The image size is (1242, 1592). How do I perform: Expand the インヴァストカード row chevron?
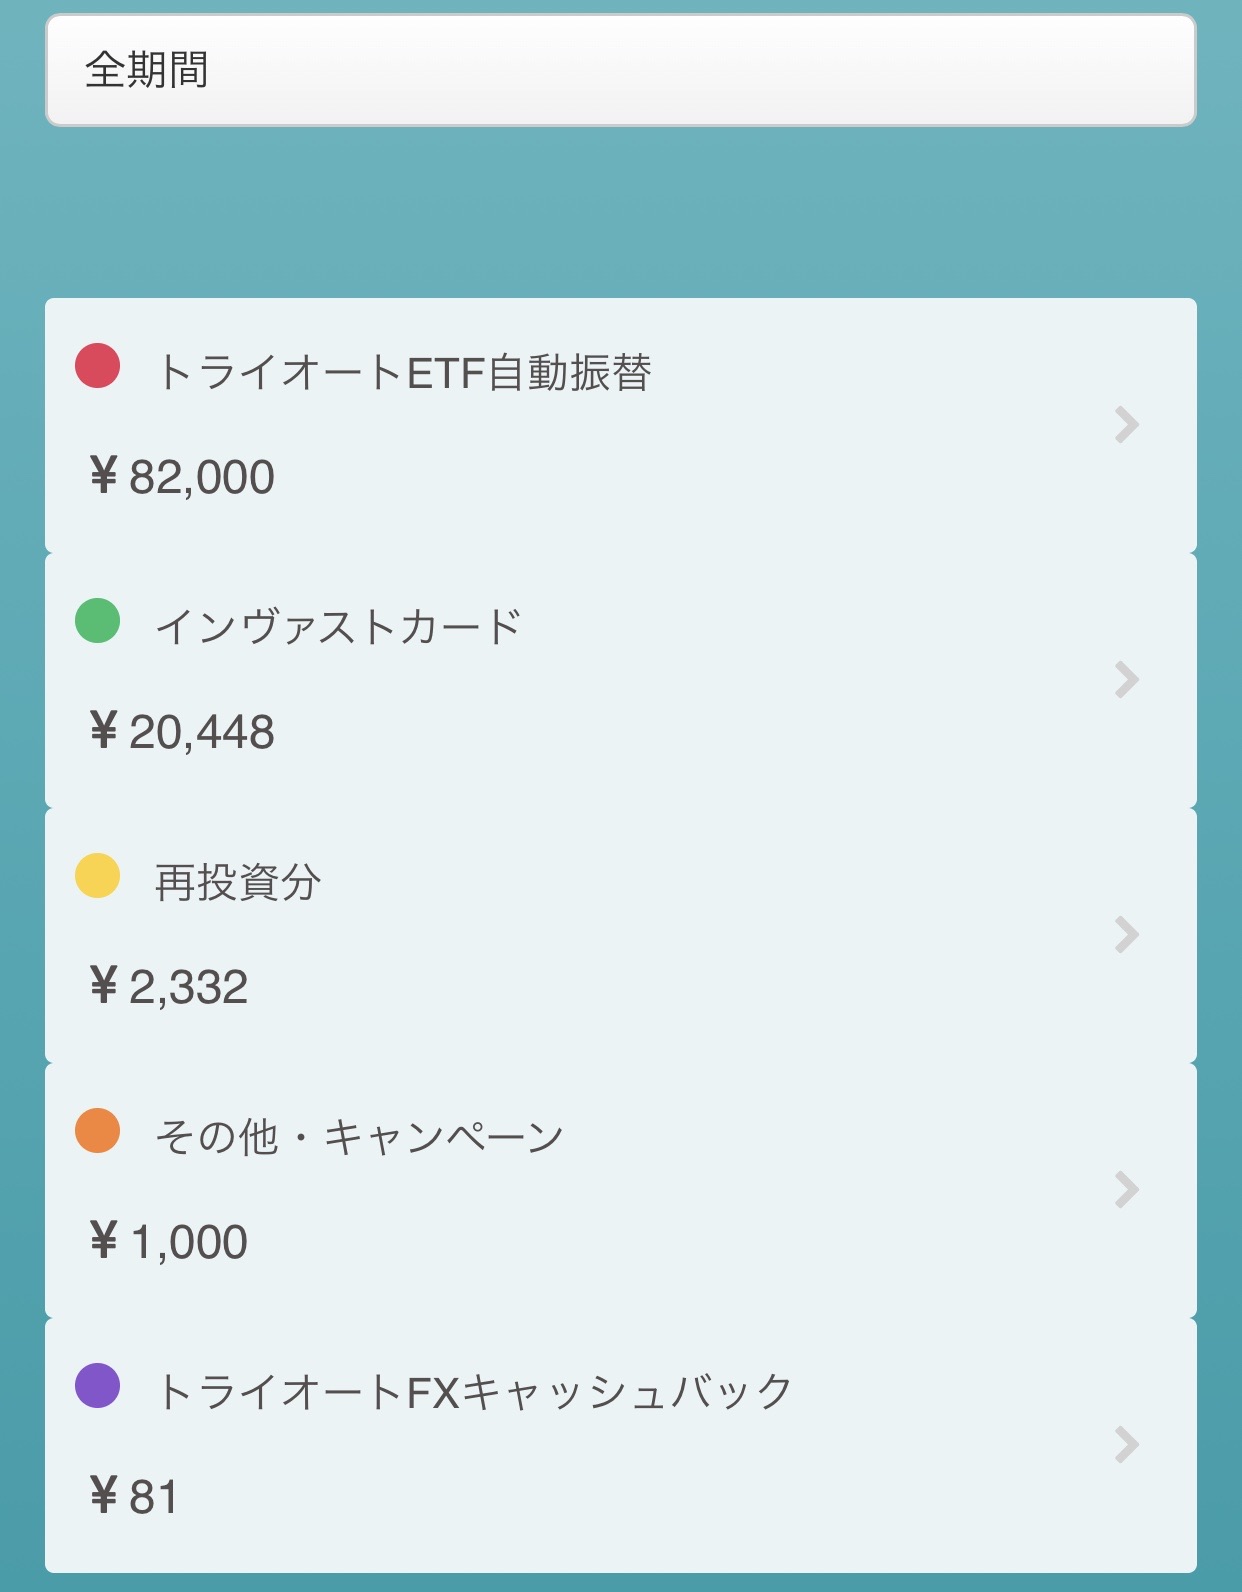(x=1126, y=680)
